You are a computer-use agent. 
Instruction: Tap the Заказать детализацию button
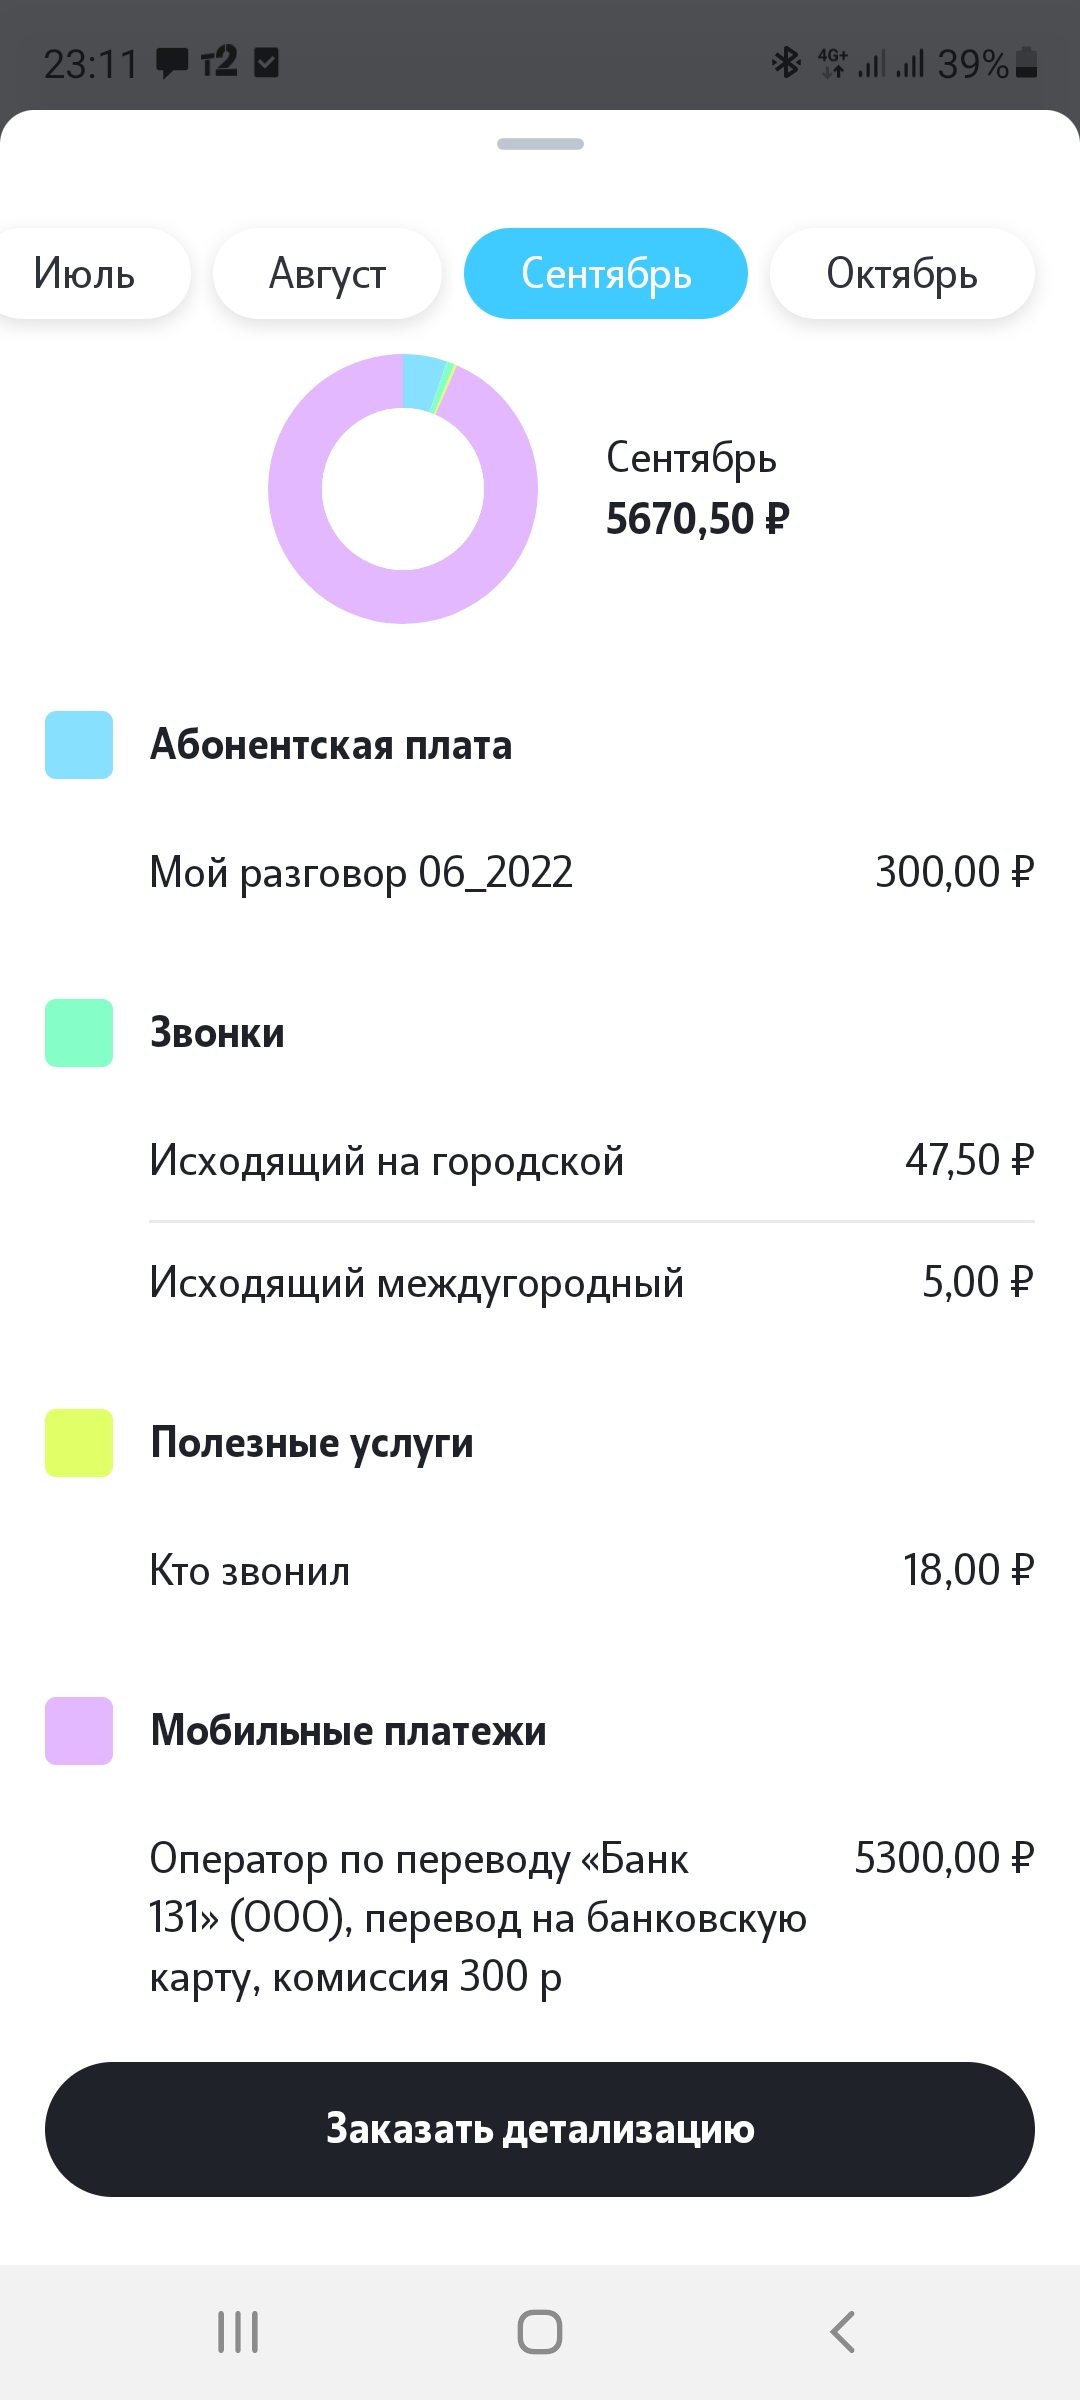[x=540, y=2129]
